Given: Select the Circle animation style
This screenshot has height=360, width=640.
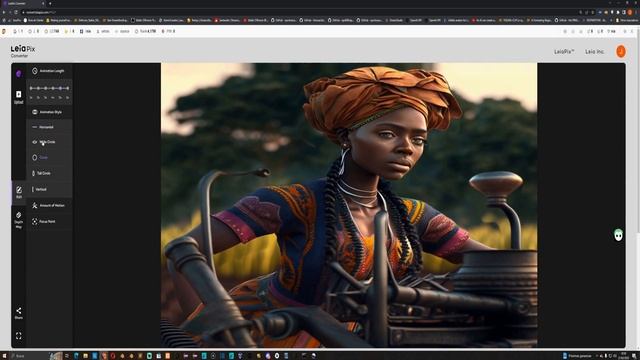Looking at the screenshot, I should (x=49, y=157).
